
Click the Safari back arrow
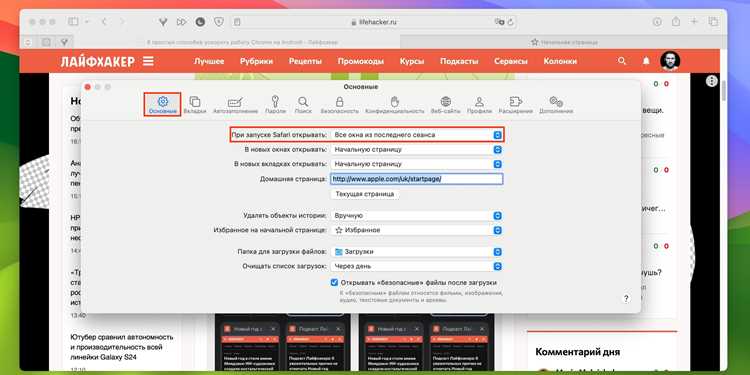point(104,22)
